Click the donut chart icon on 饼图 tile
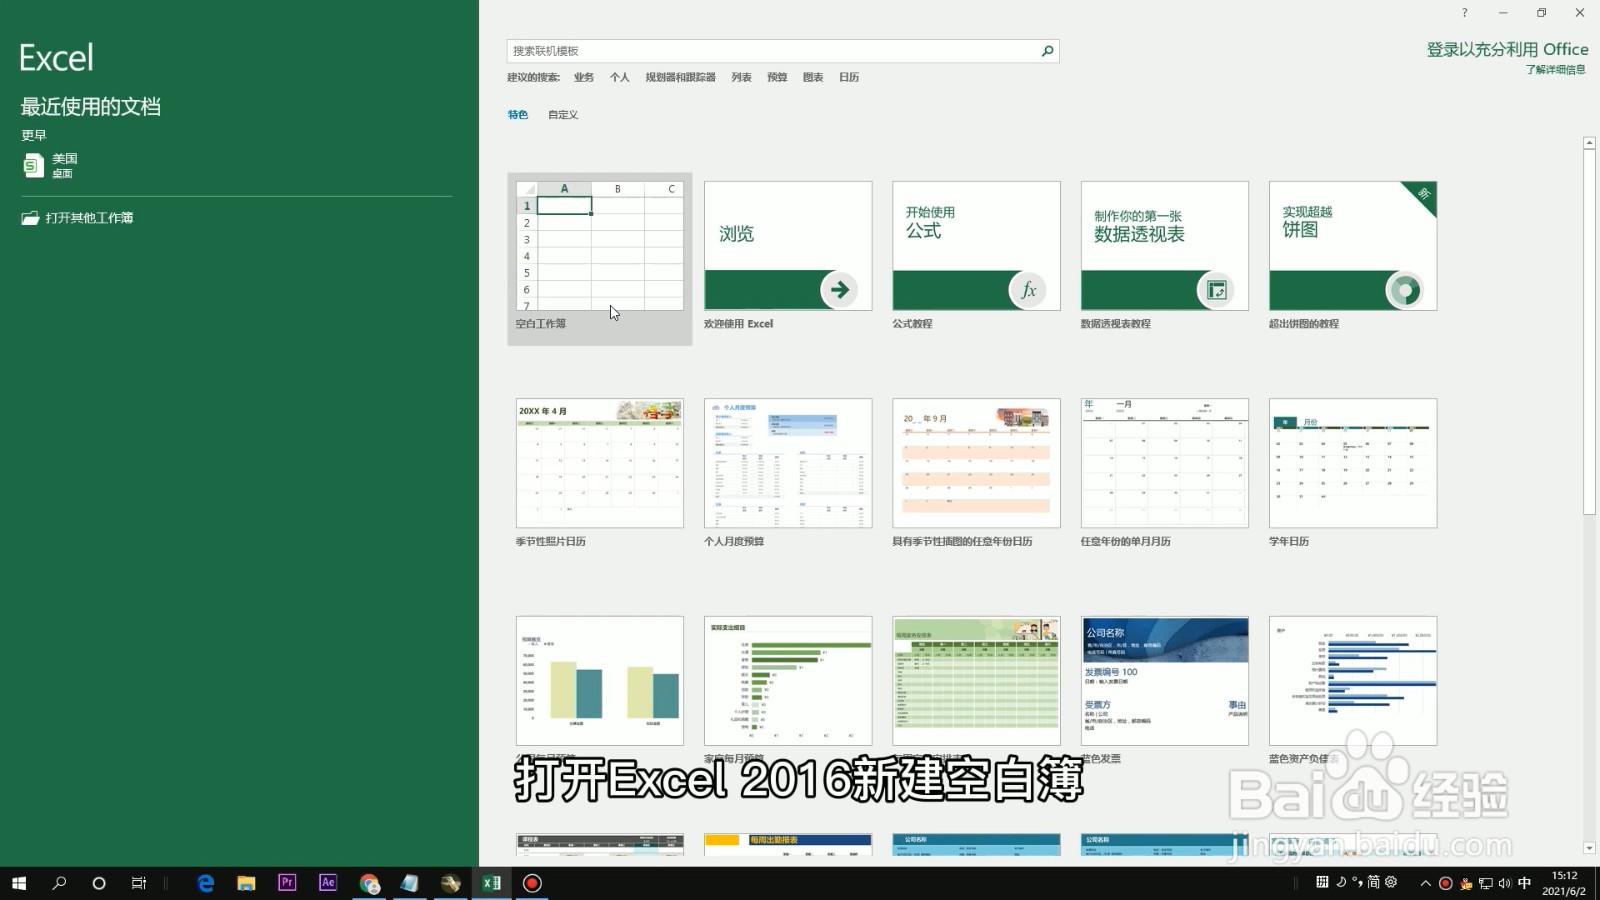Viewport: 1600px width, 900px height. (x=1404, y=290)
